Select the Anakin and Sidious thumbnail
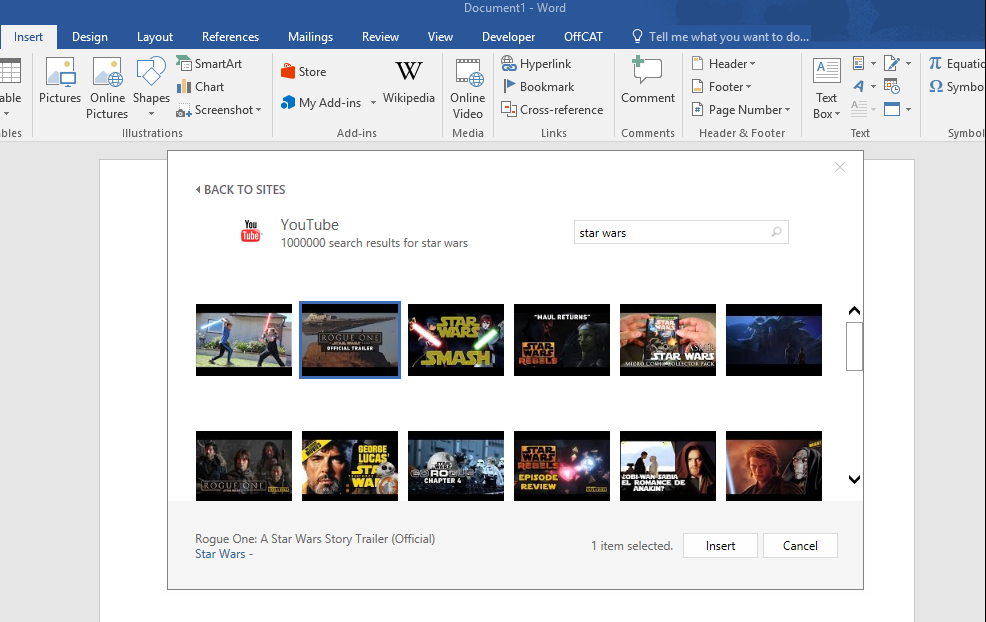 pyautogui.click(x=773, y=466)
